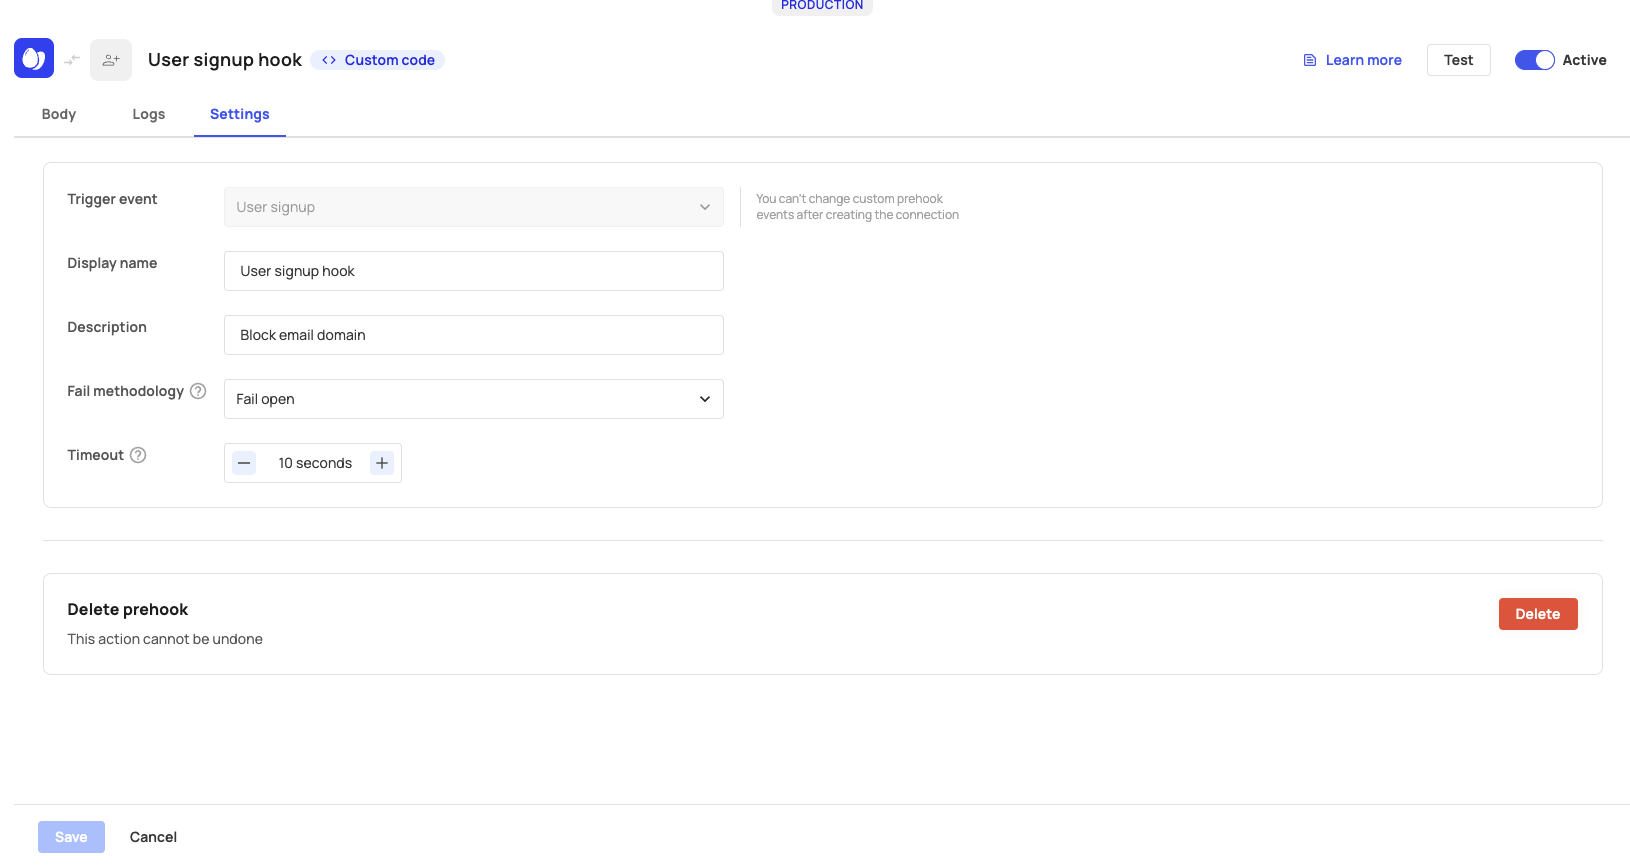Image resolution: width=1630 pixels, height=865 pixels.
Task: Increase timeout with the plus button
Action: tap(382, 463)
